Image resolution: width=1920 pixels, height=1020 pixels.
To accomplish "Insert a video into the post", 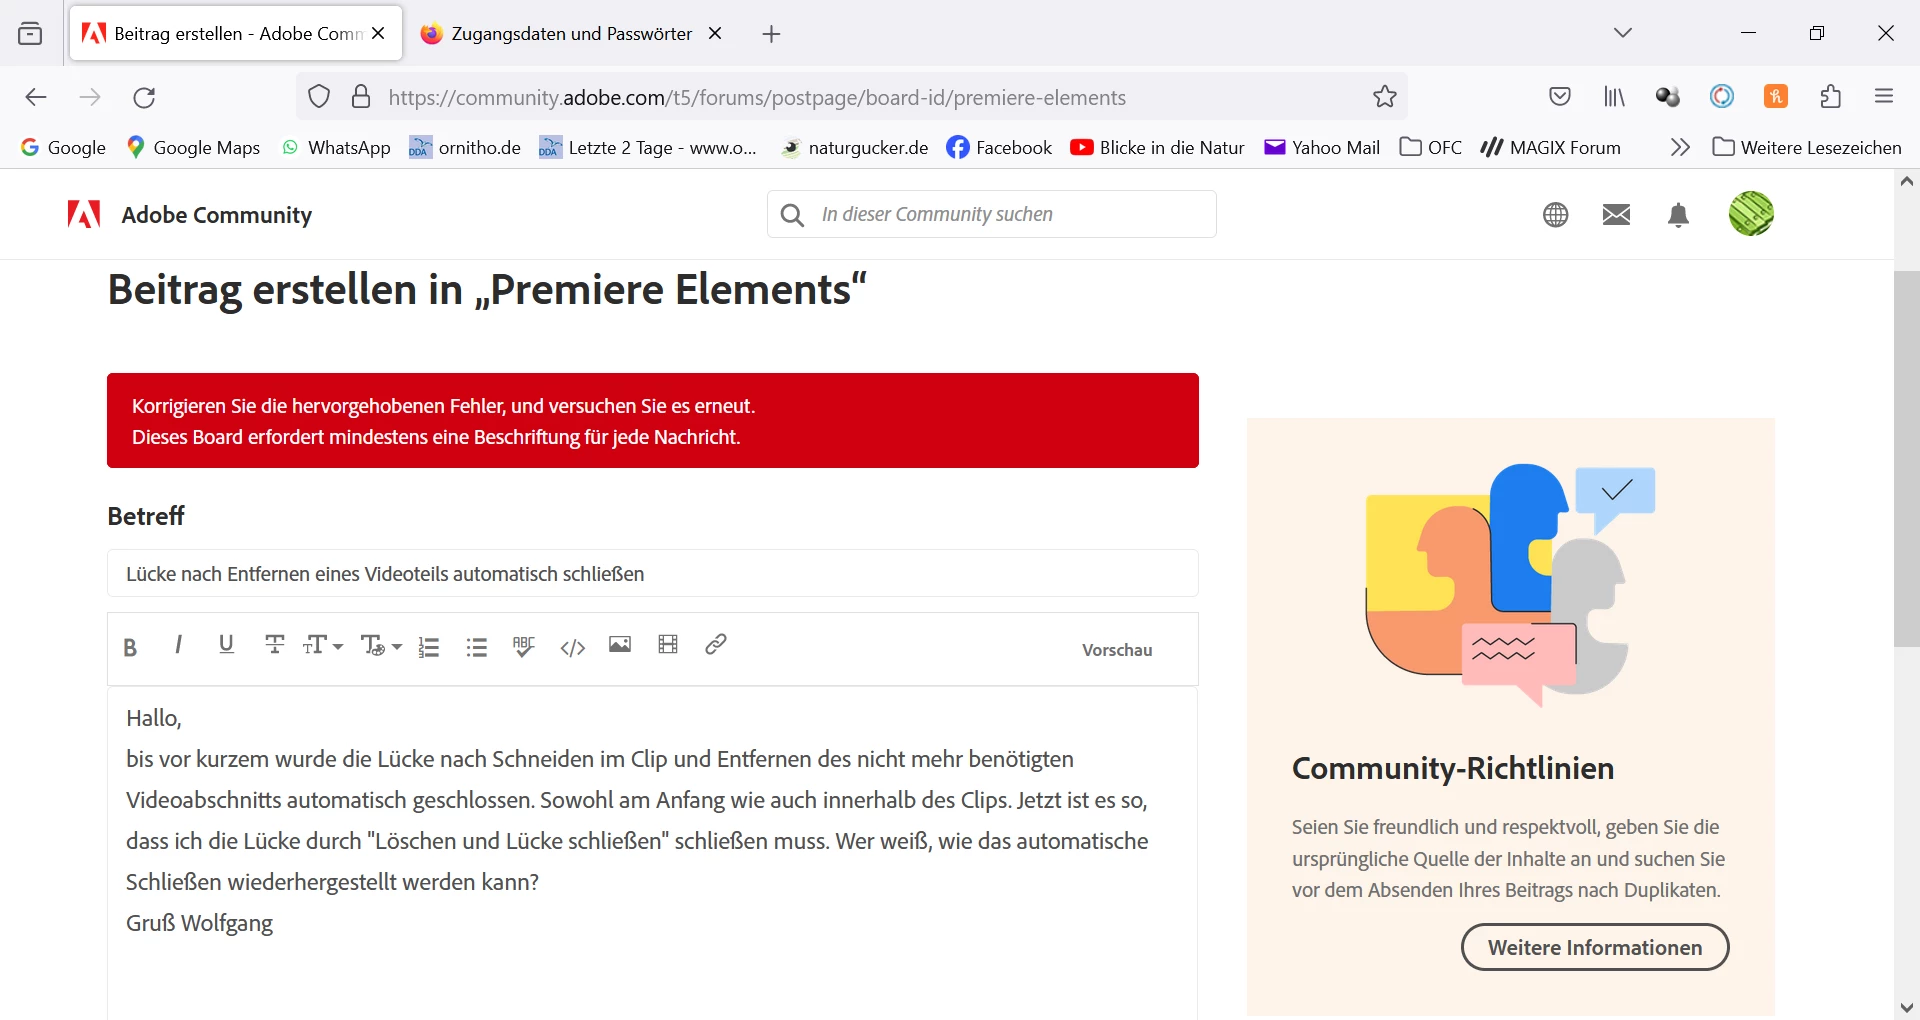I will (668, 645).
